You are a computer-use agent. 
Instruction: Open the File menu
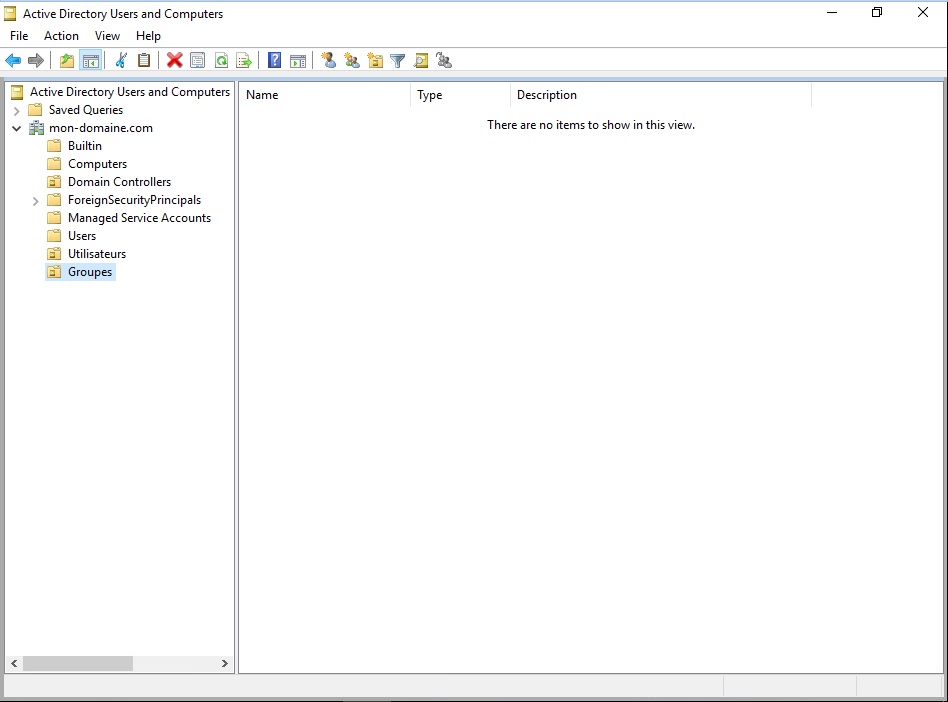coord(19,36)
